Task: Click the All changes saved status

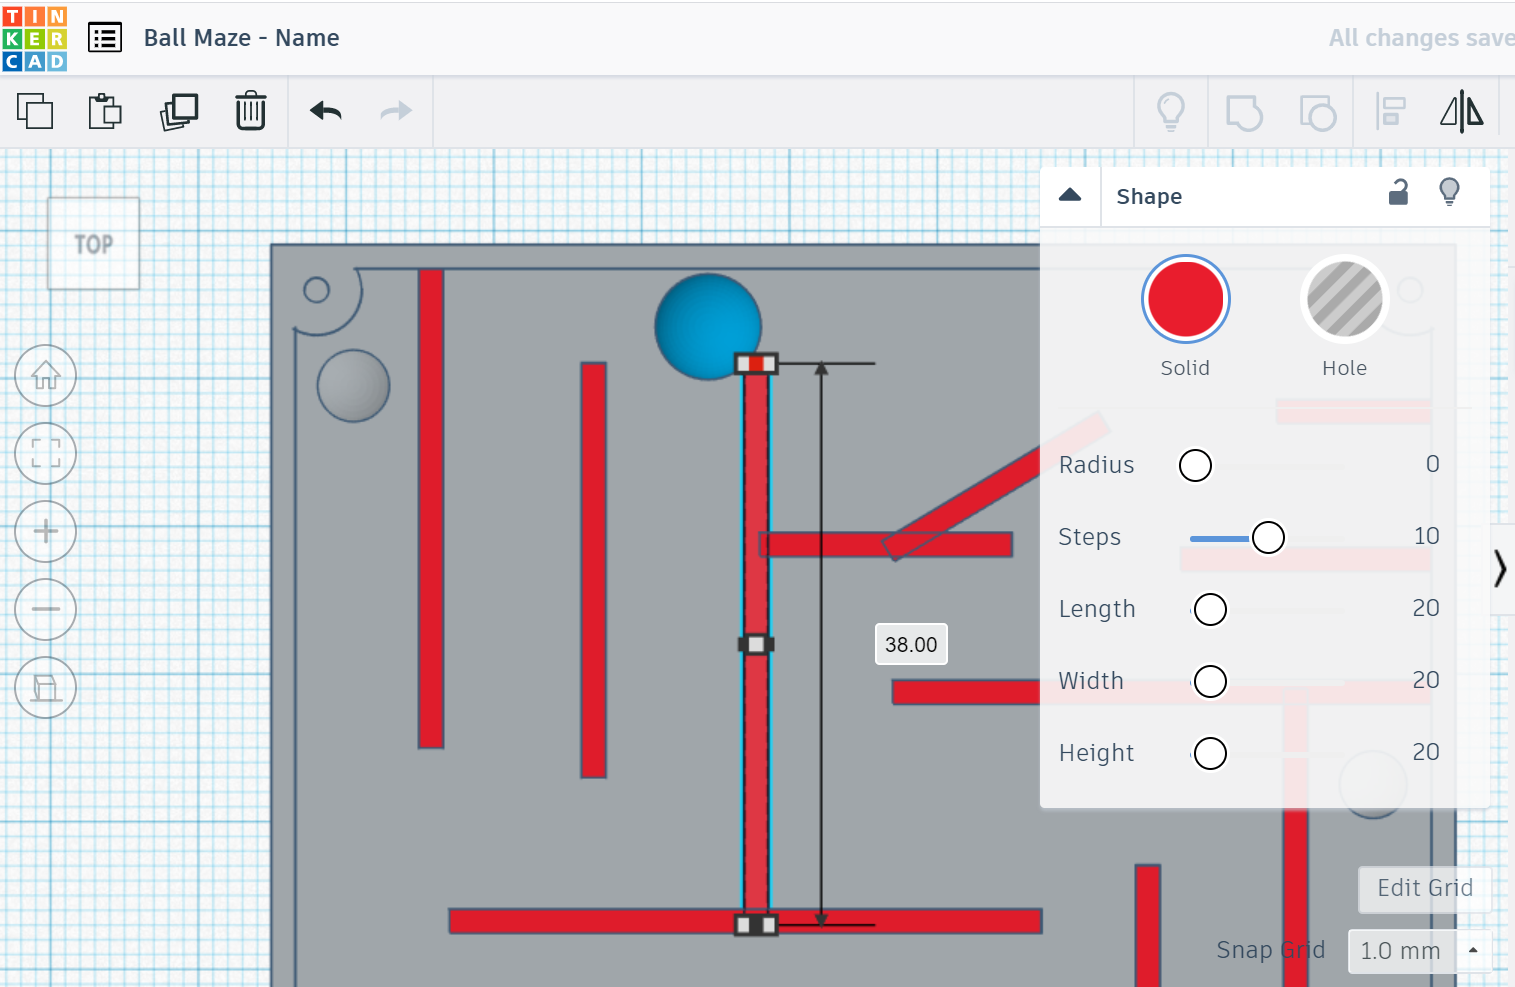Action: [1421, 38]
